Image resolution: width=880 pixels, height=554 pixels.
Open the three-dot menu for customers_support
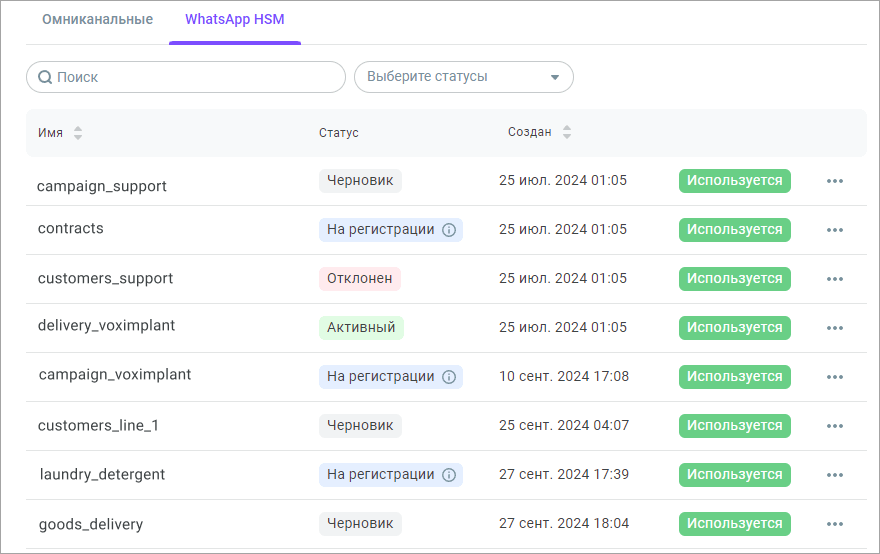[x=835, y=279]
